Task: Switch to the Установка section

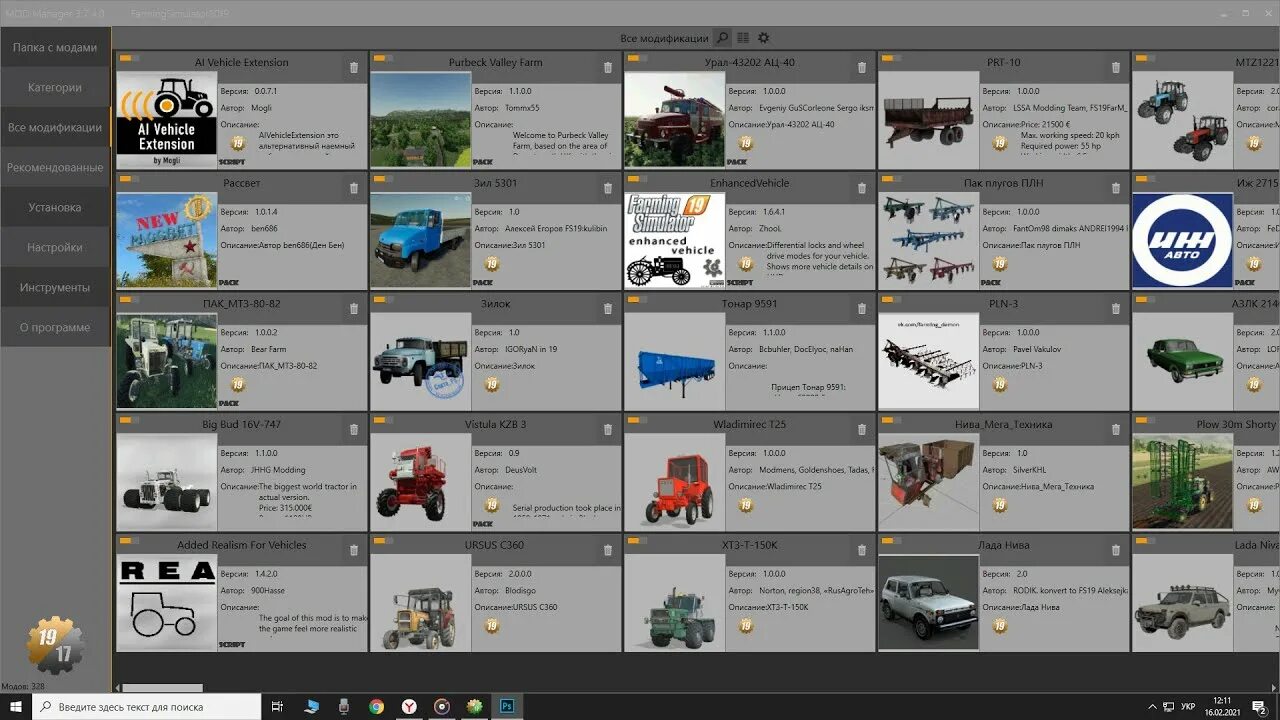Action: (x=55, y=207)
